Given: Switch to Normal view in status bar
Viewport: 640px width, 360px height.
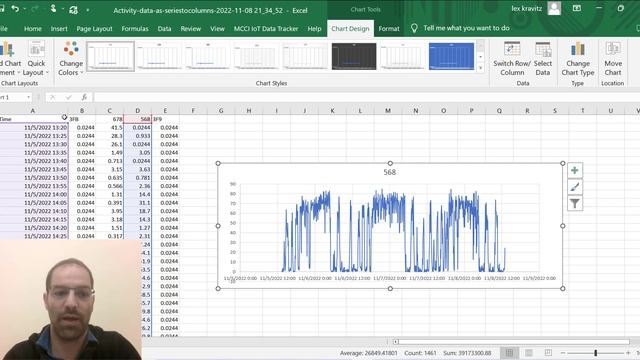Looking at the screenshot, I should pos(509,353).
